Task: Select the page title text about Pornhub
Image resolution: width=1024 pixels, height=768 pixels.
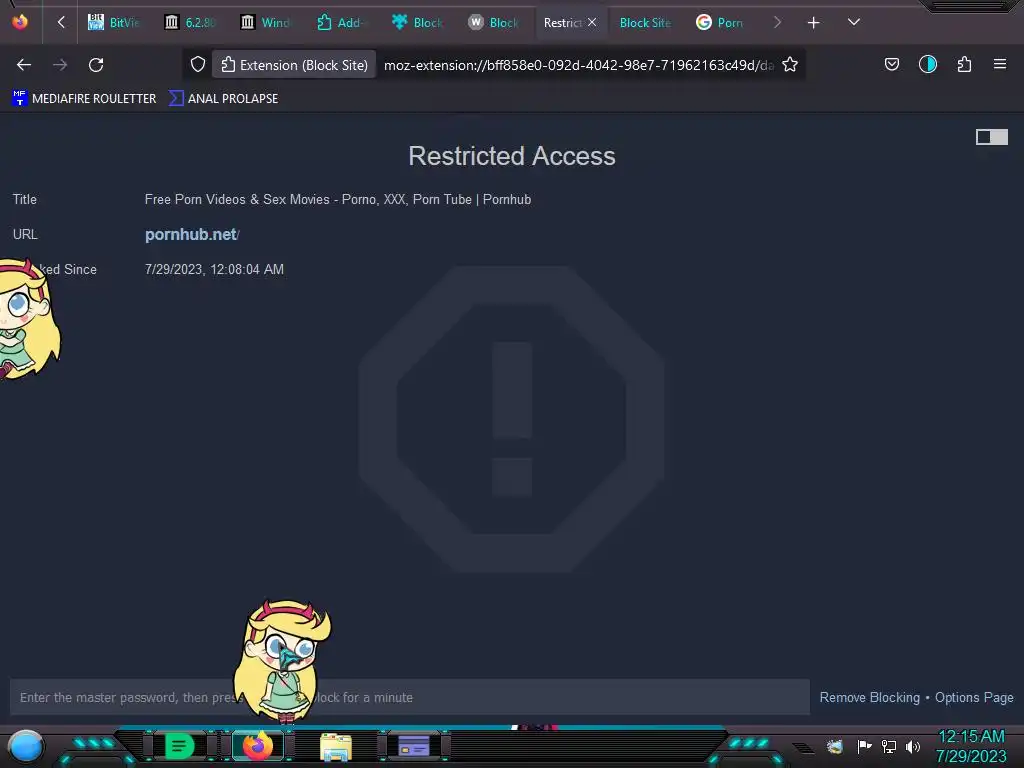Action: (x=338, y=199)
